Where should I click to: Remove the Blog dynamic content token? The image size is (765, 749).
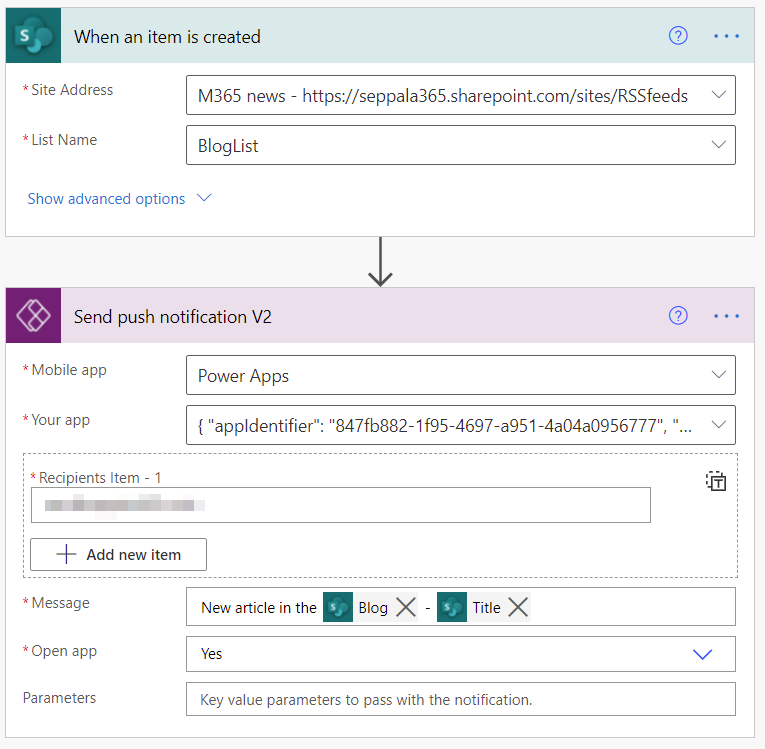(x=405, y=607)
